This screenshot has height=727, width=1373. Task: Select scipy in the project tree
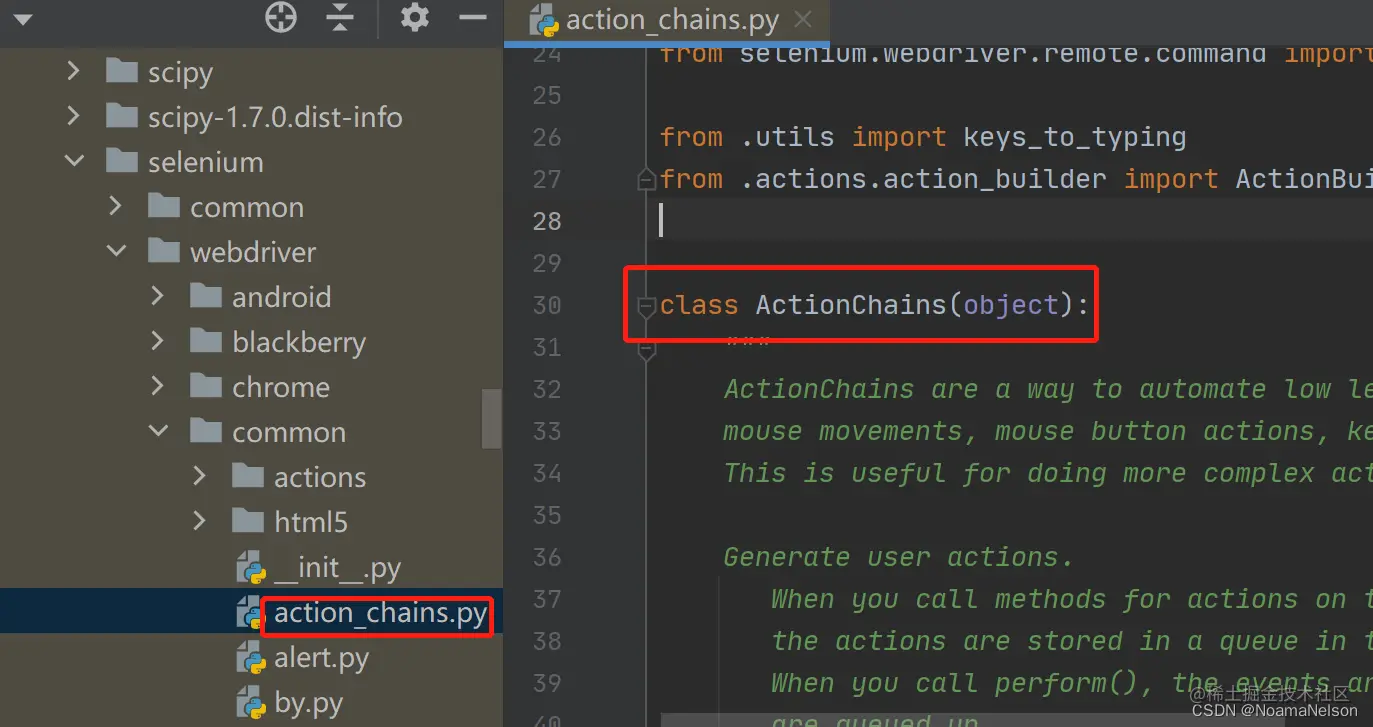pyautogui.click(x=180, y=72)
